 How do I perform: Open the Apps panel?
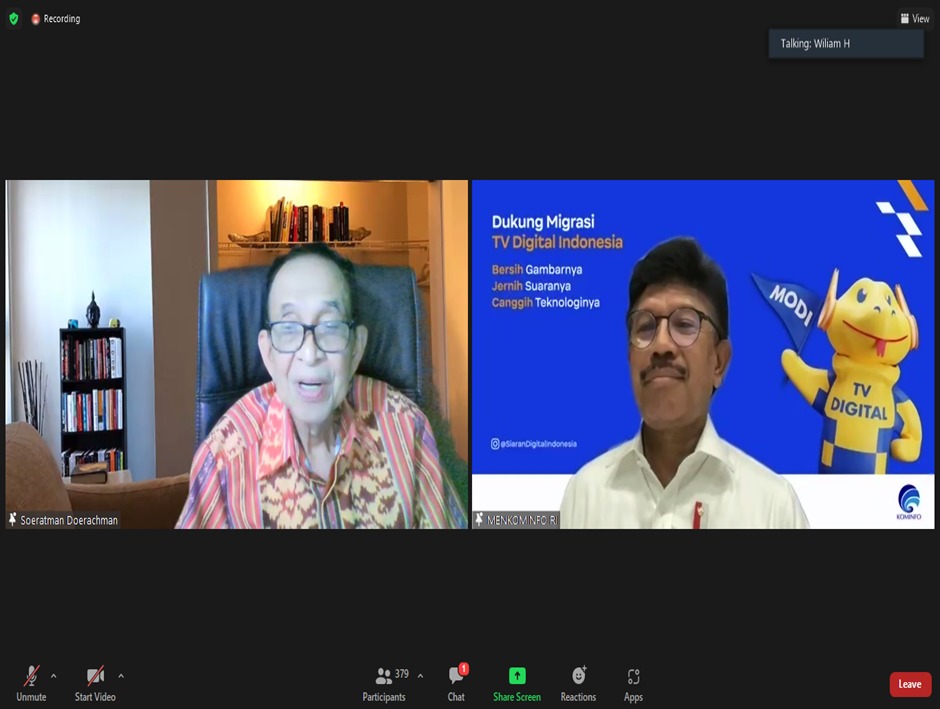(634, 683)
